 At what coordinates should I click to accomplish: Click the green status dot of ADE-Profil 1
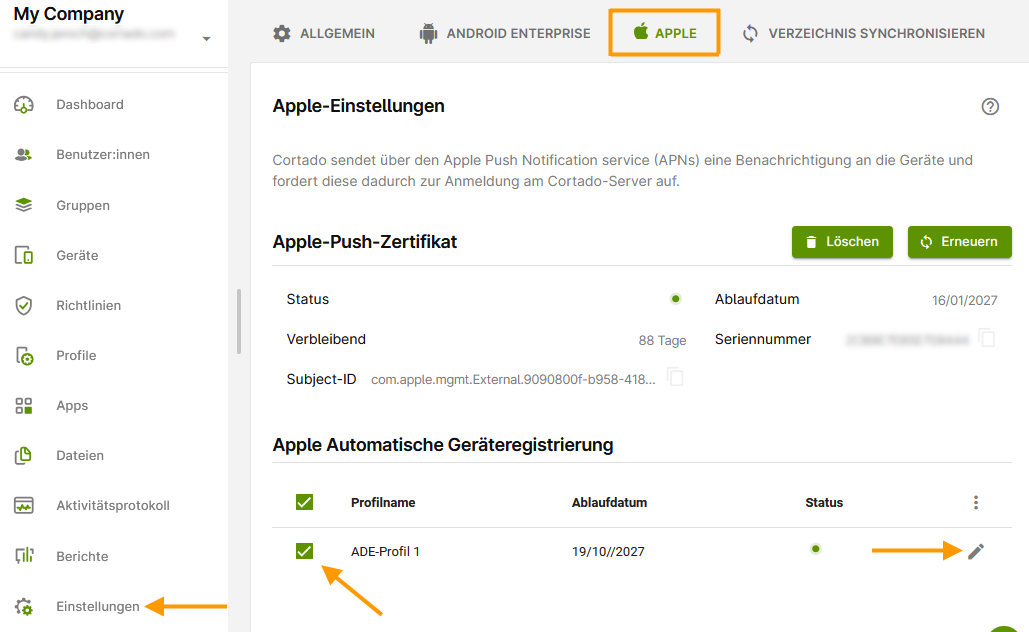coord(815,549)
